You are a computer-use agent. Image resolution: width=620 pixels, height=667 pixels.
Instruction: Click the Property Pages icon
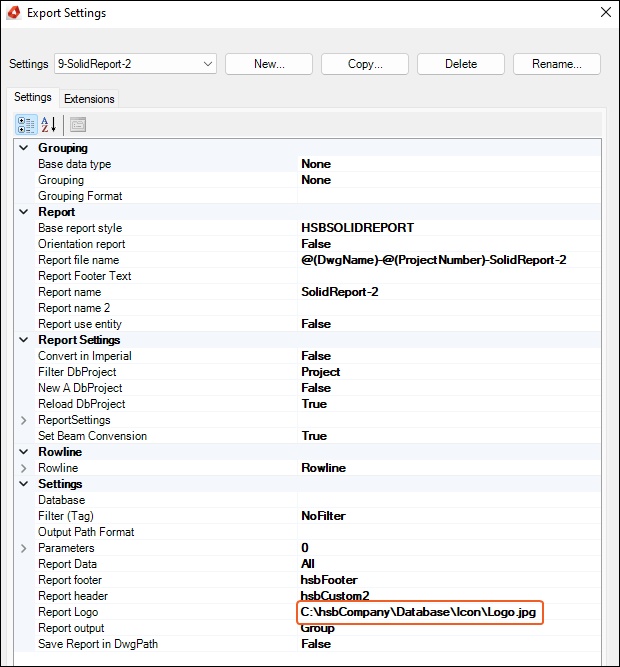78,125
